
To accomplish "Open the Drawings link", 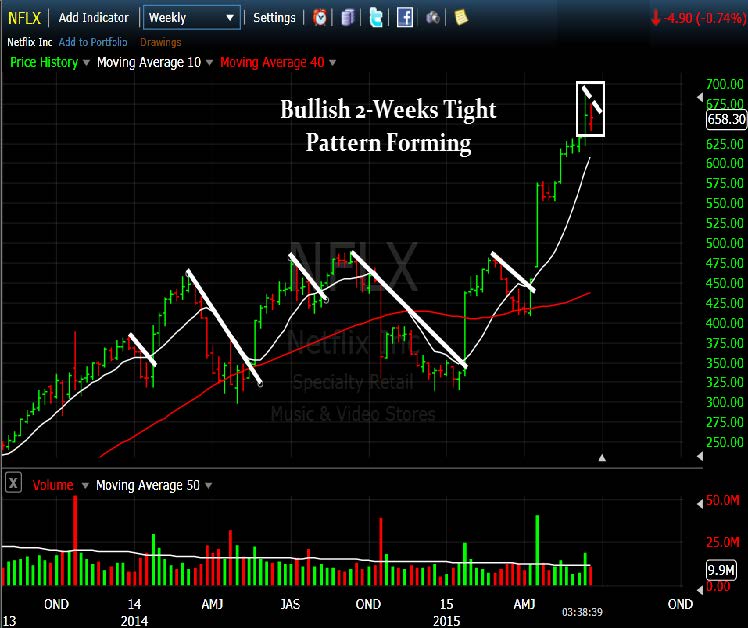I will tap(161, 42).
